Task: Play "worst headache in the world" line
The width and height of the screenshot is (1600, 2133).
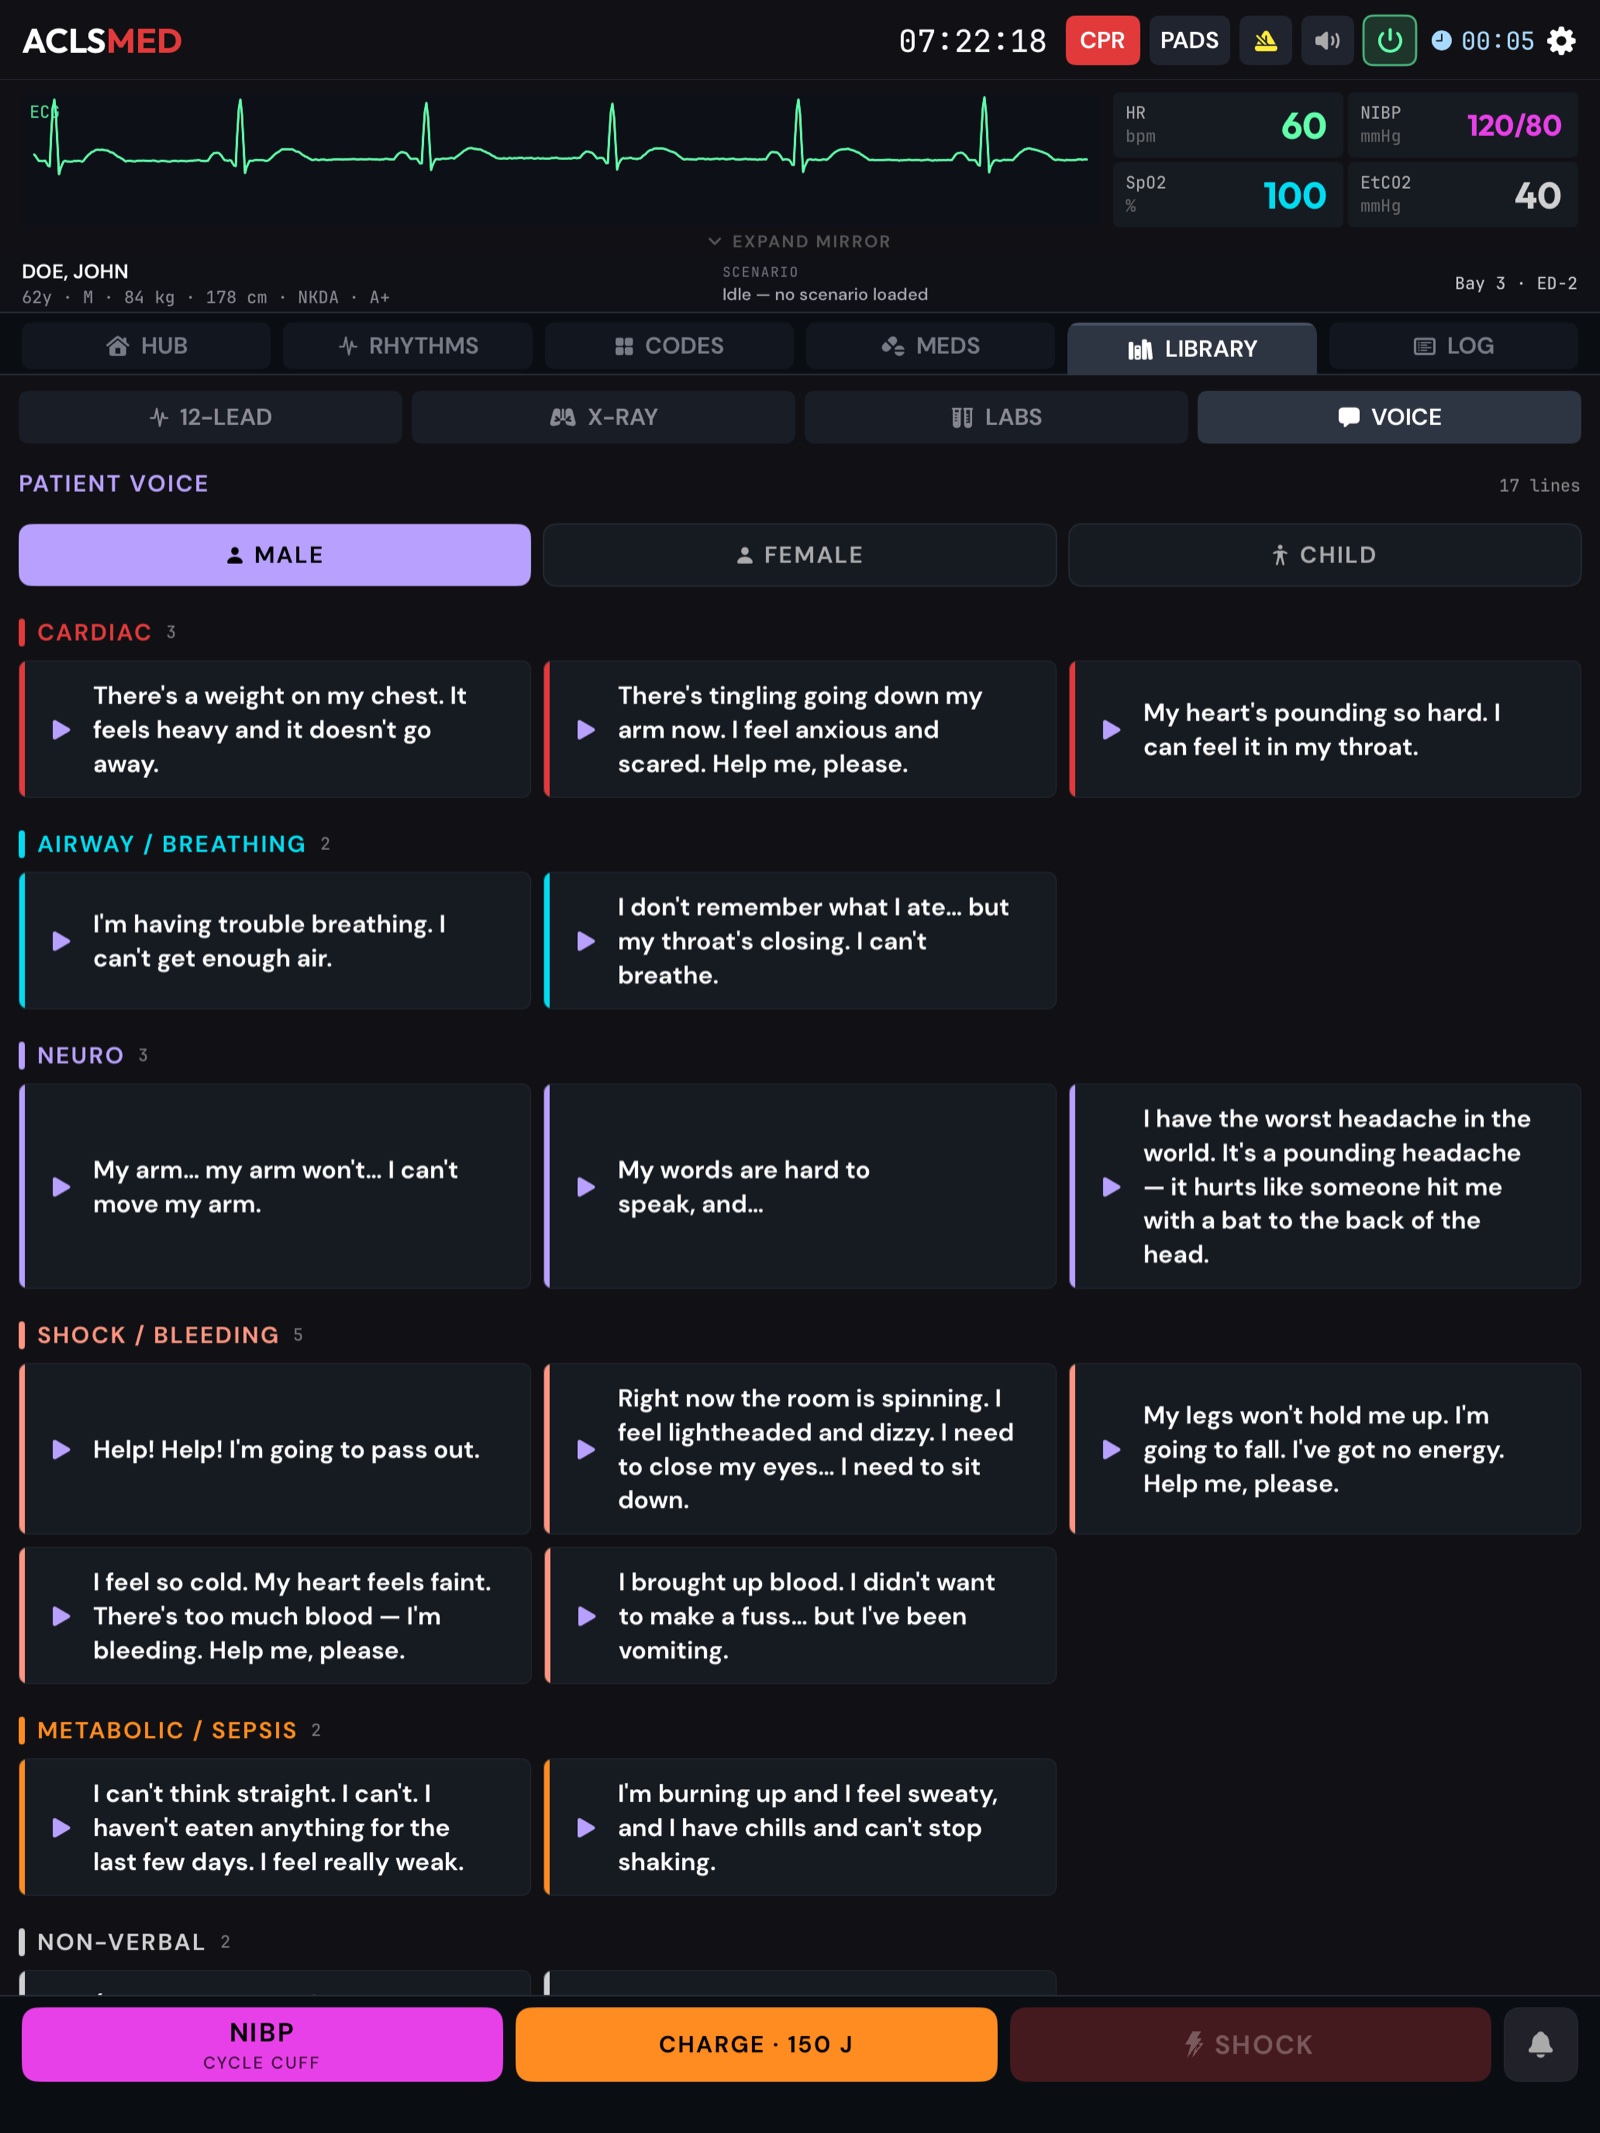Action: click(x=1325, y=1186)
